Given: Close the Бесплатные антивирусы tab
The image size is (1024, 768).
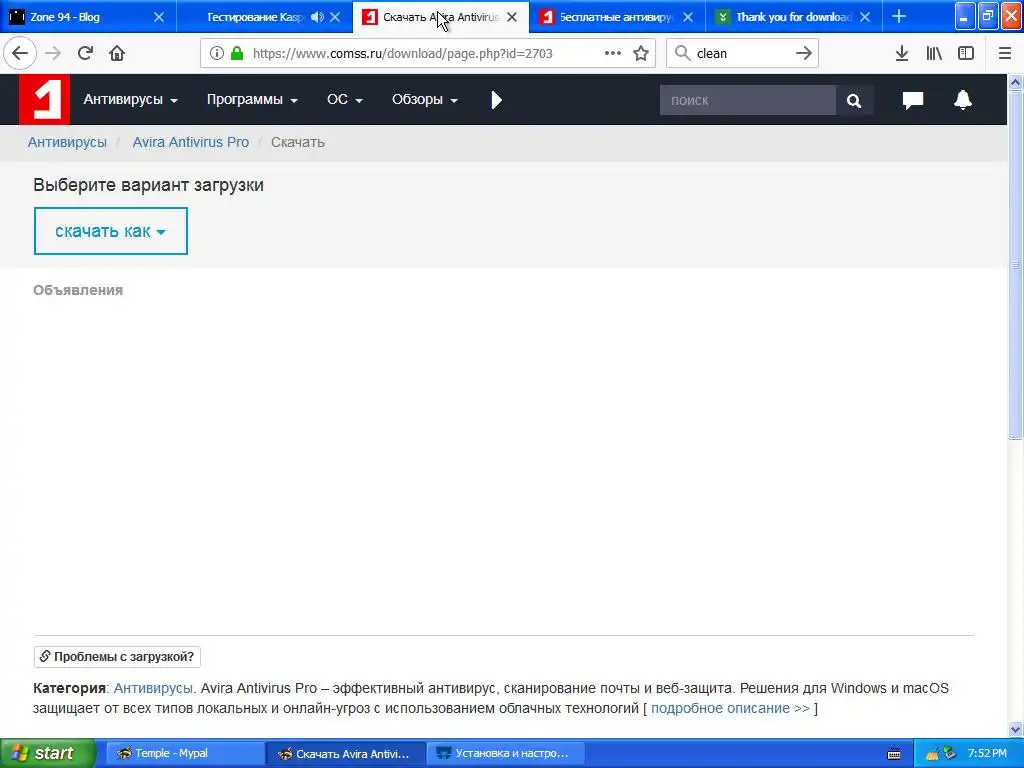Looking at the screenshot, I should pos(688,17).
